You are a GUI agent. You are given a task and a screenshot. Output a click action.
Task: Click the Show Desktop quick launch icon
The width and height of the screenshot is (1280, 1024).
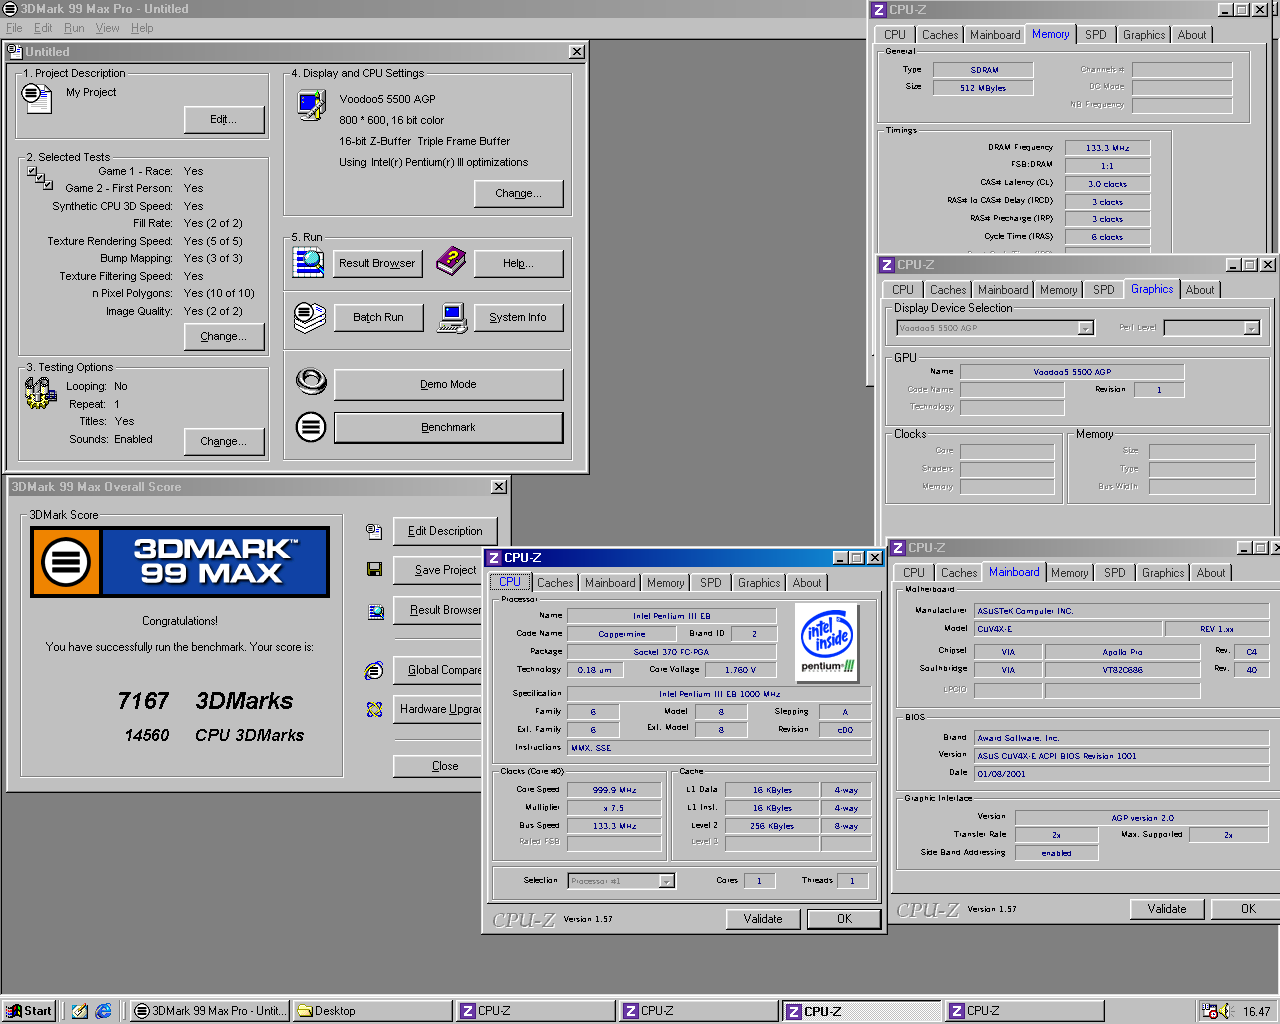[80, 1011]
